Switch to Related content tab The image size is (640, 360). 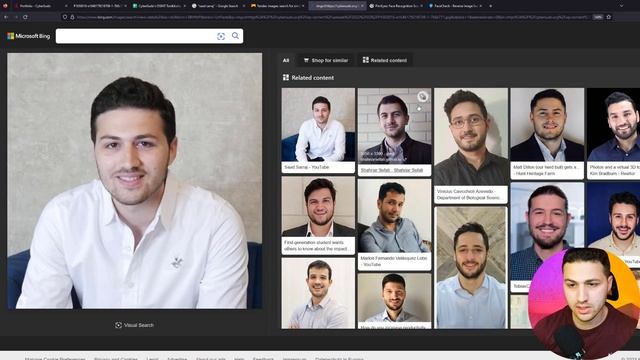coord(385,60)
